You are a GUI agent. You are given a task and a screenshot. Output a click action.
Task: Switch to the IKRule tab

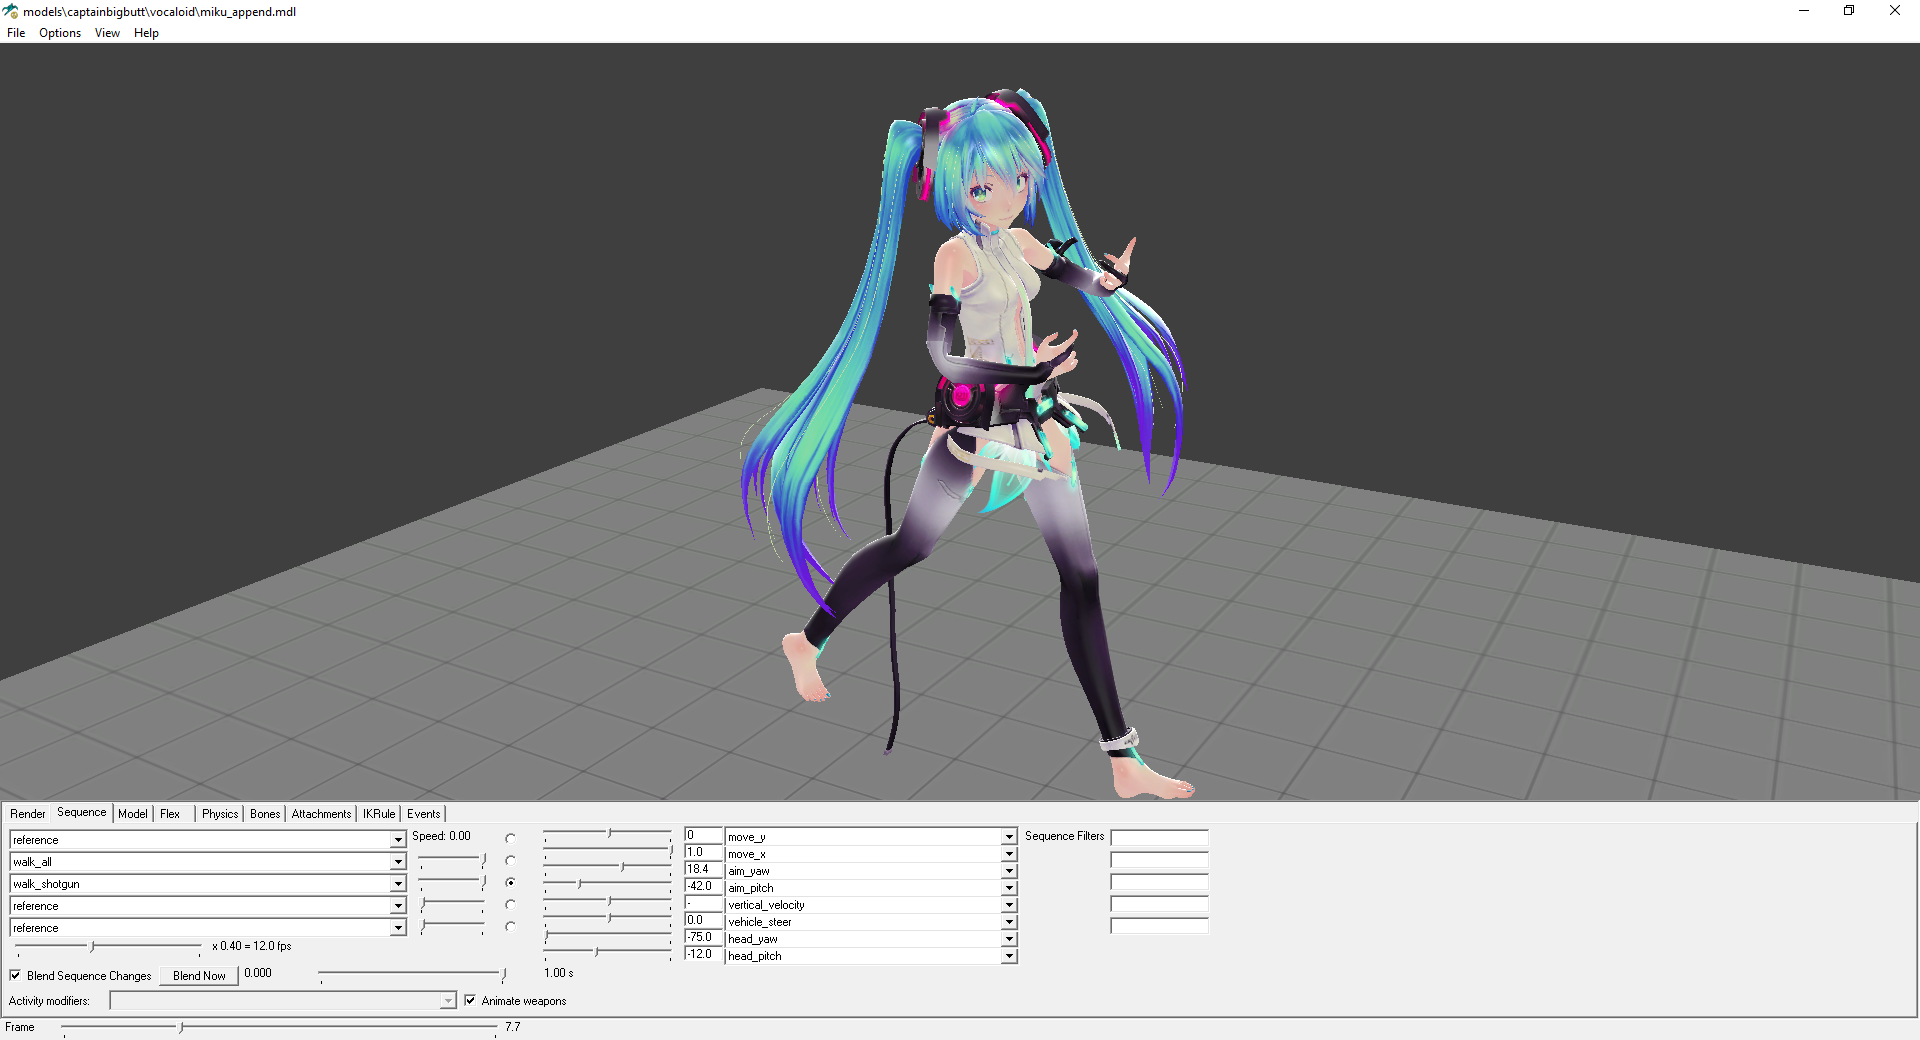pos(379,814)
